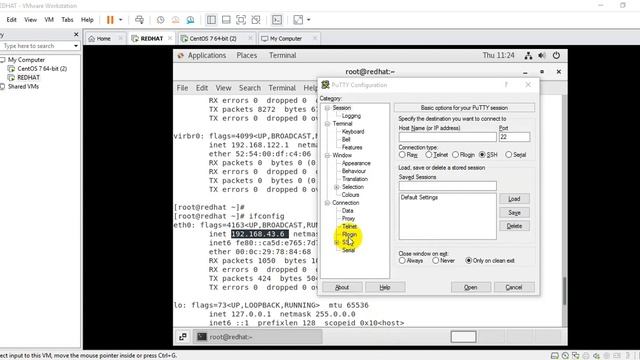
Task: Select REDHAT in the library tree
Action: [29, 77]
